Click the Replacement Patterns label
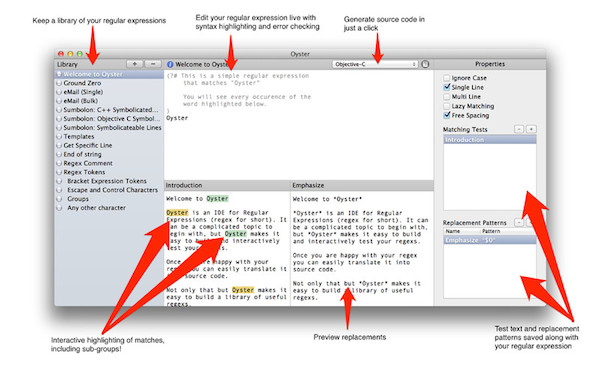 [x=474, y=223]
